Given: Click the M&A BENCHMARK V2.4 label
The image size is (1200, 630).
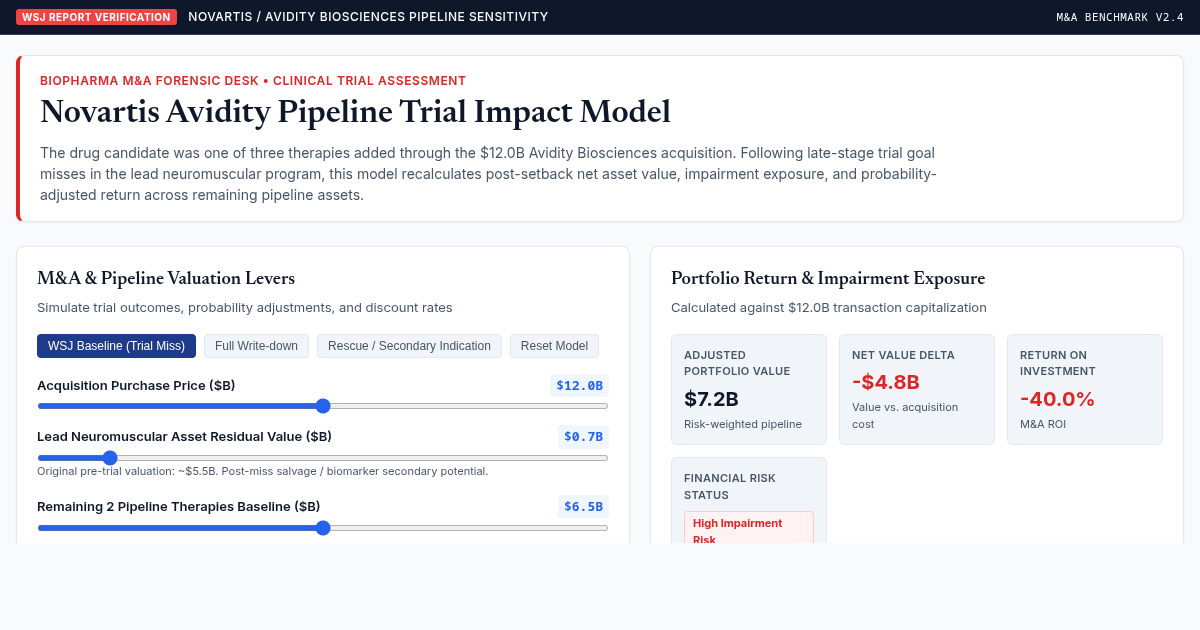Looking at the screenshot, I should 1120,17.
